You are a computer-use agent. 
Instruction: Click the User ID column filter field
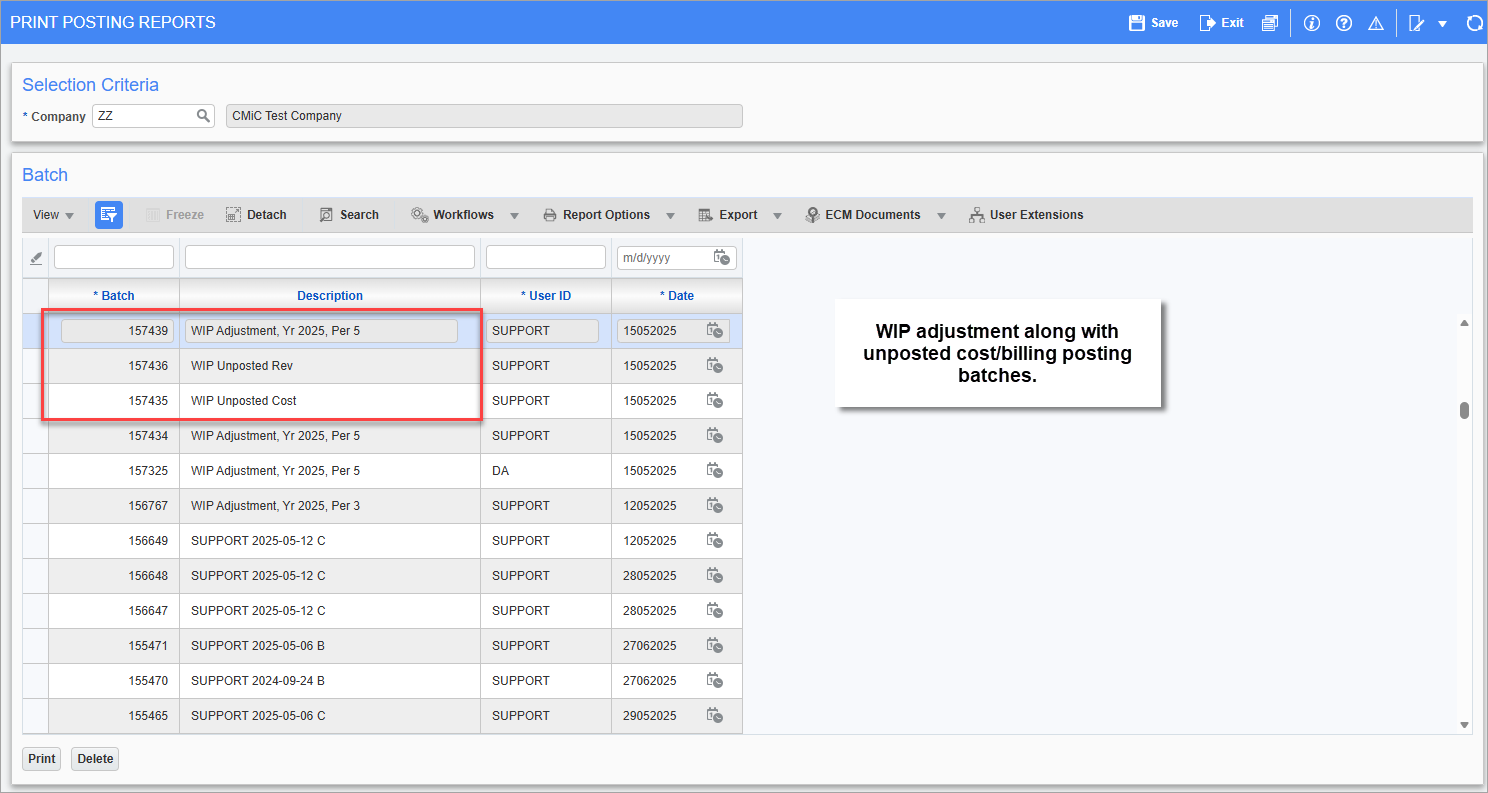(546, 257)
